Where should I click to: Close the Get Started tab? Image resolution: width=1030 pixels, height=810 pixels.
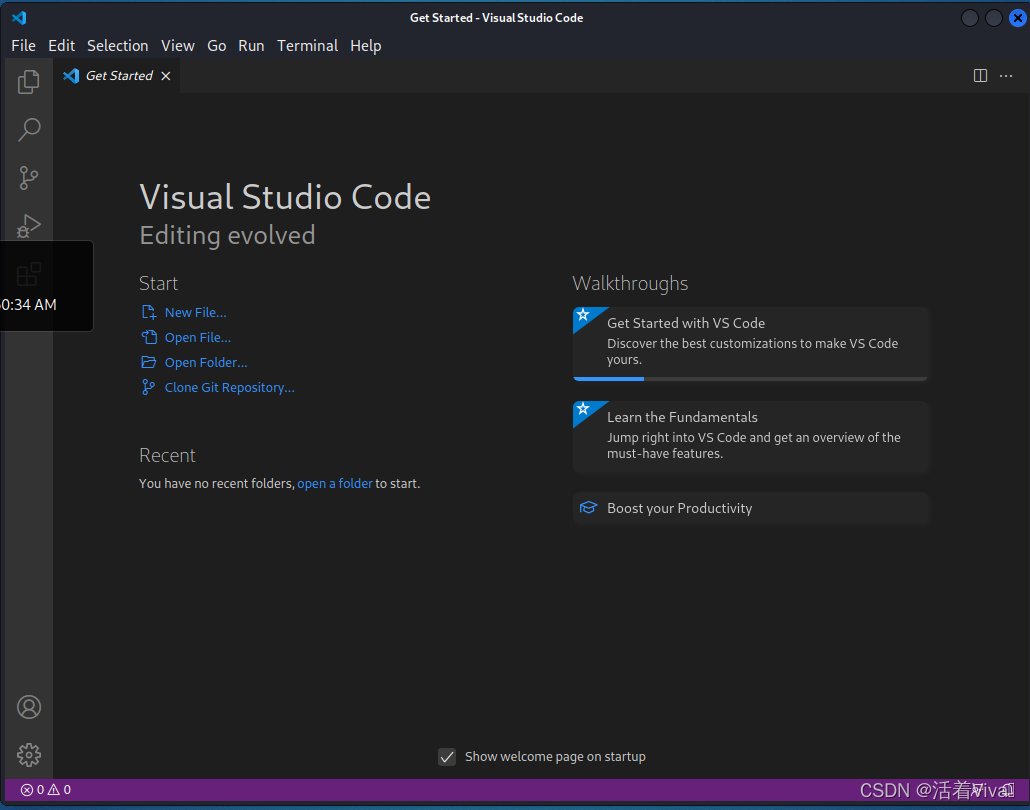tap(166, 76)
